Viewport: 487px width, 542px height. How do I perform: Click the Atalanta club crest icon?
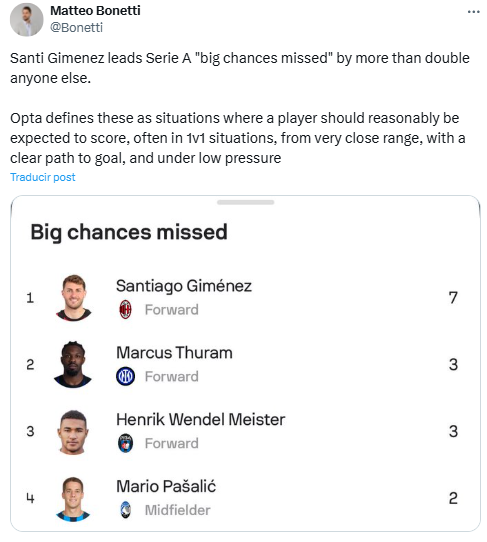[125, 510]
